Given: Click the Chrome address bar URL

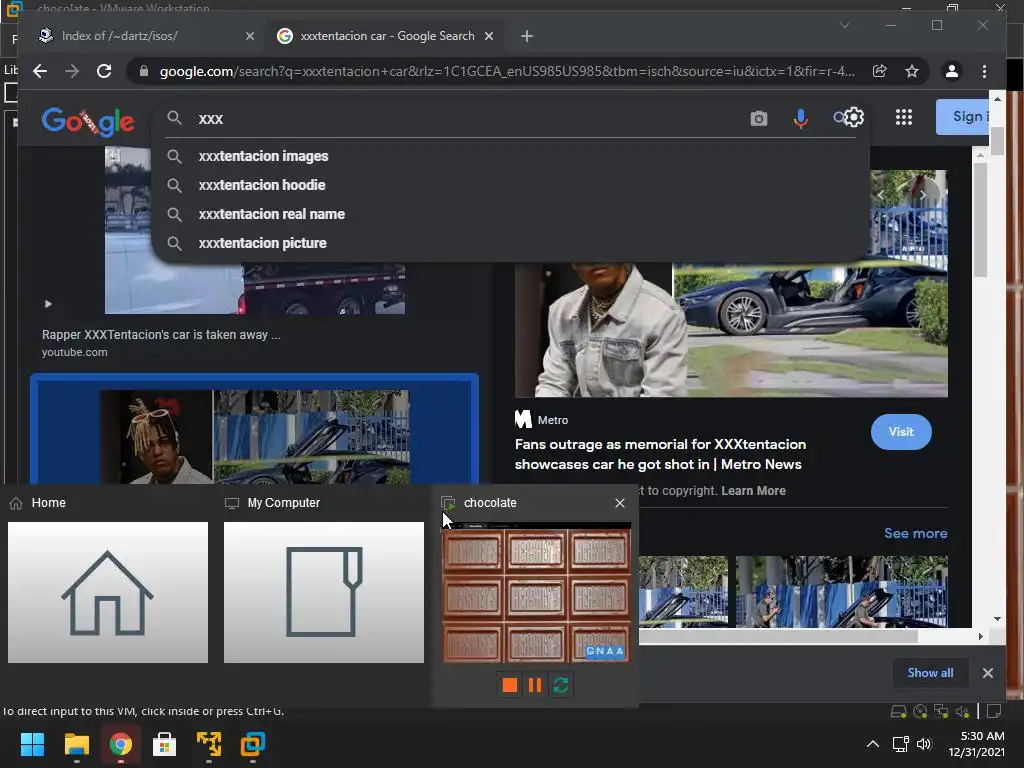Looking at the screenshot, I should (507, 71).
